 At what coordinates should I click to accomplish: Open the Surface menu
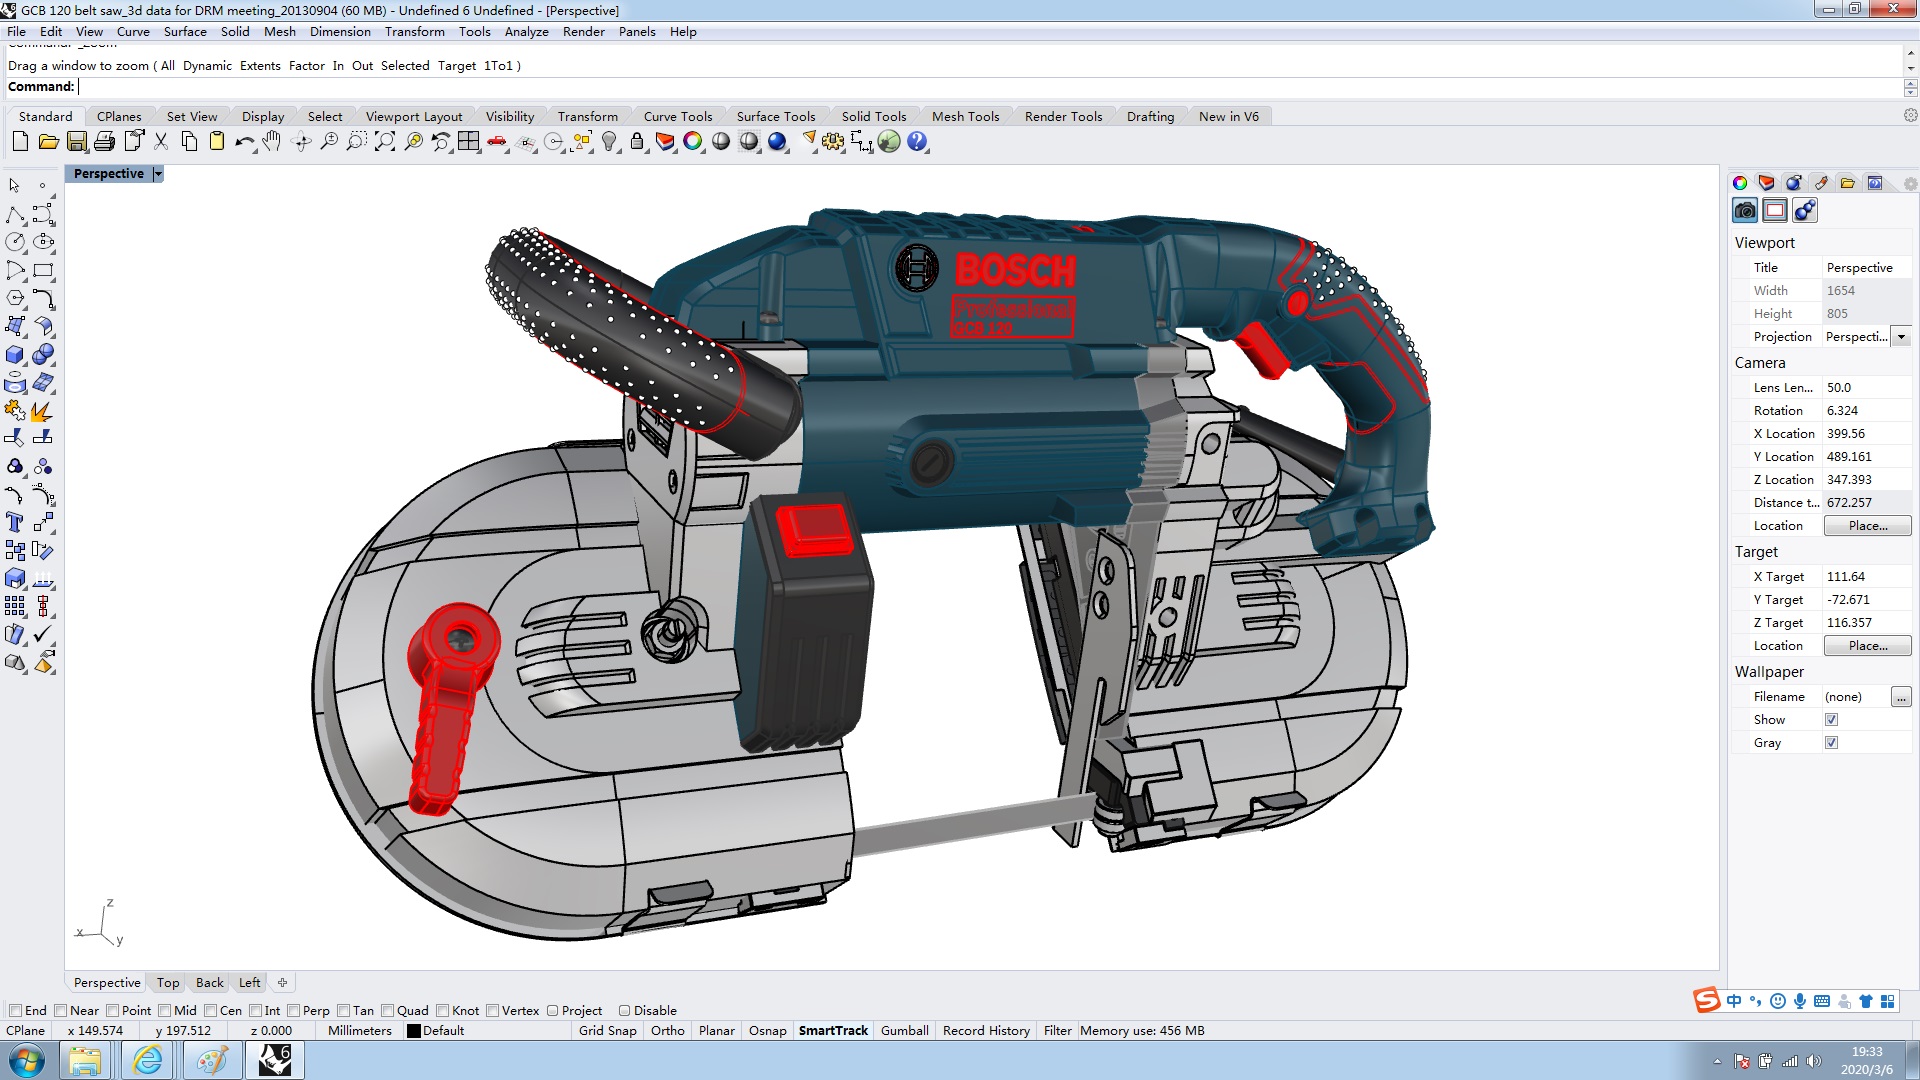185,32
